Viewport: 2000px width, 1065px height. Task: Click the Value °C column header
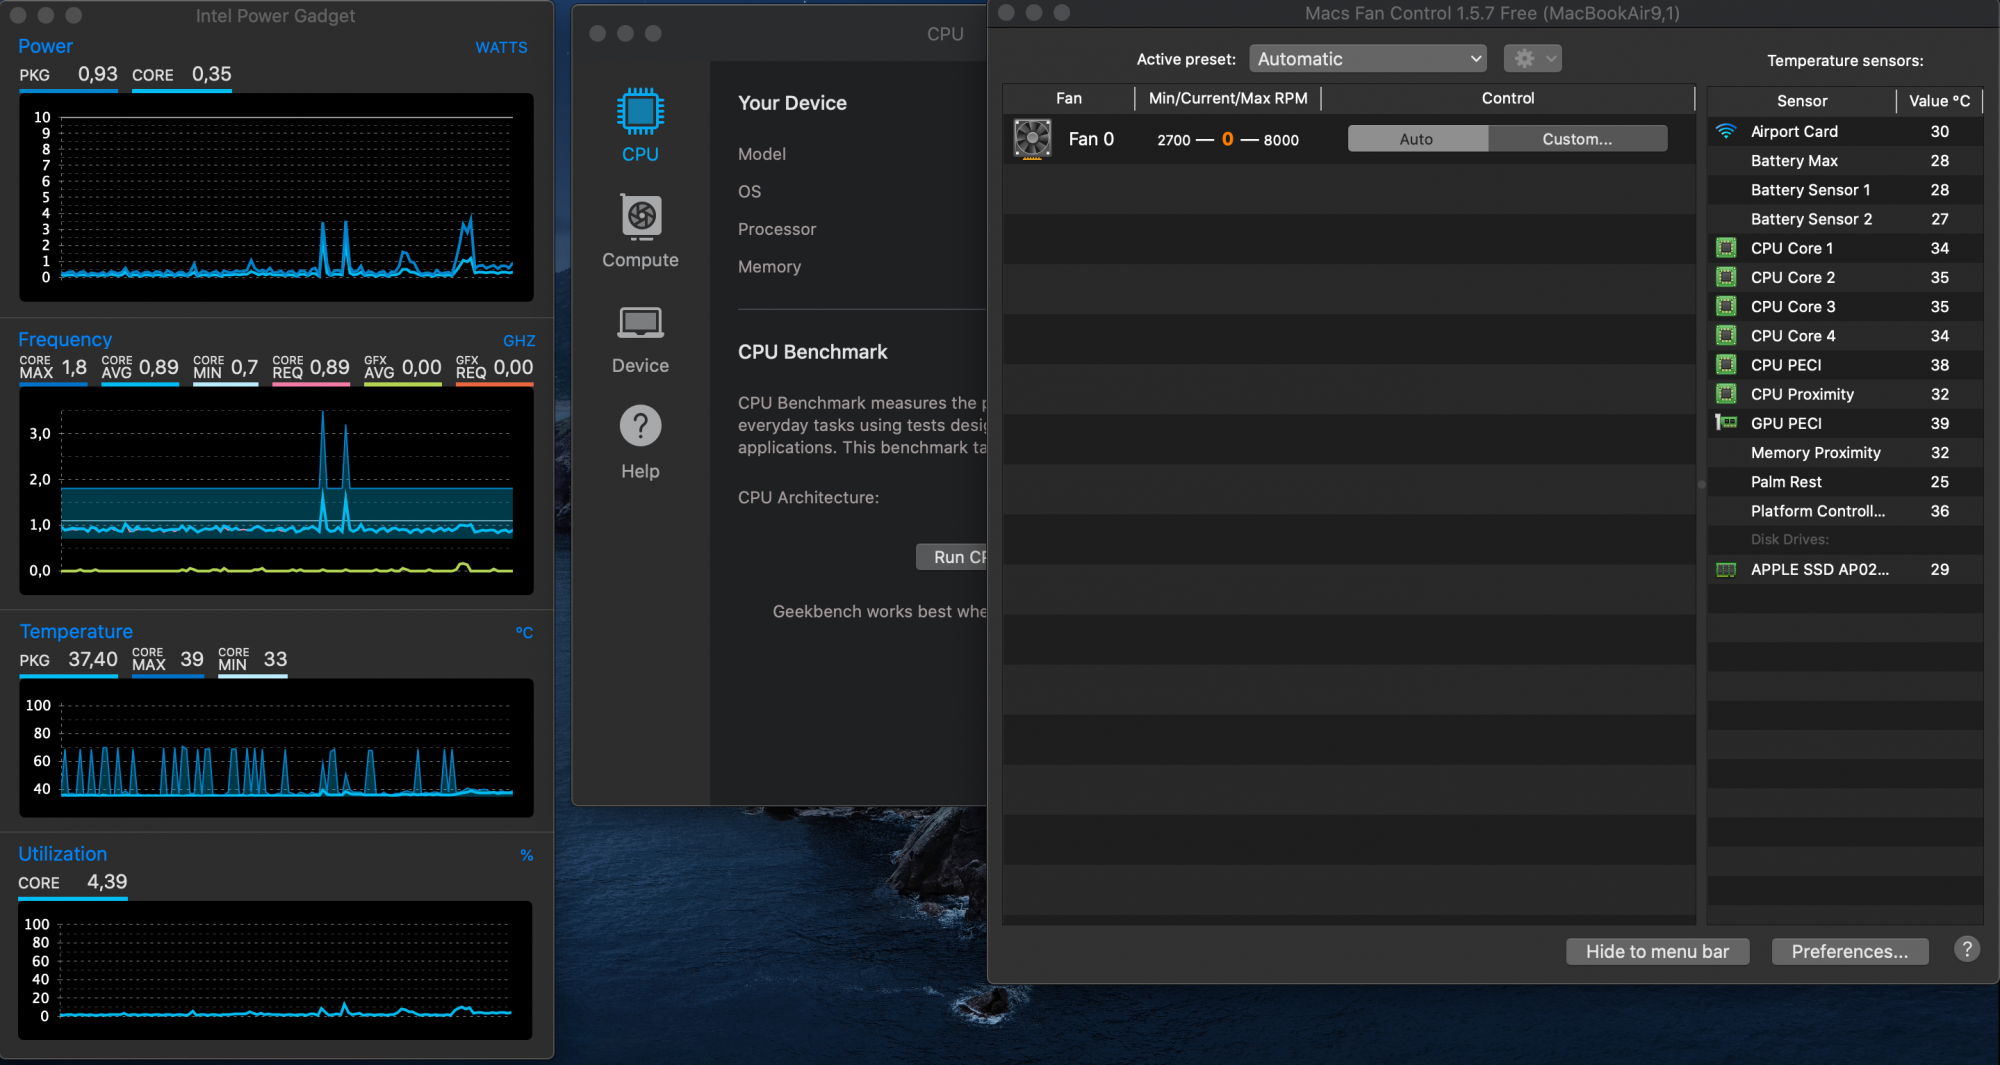pyautogui.click(x=1939, y=101)
